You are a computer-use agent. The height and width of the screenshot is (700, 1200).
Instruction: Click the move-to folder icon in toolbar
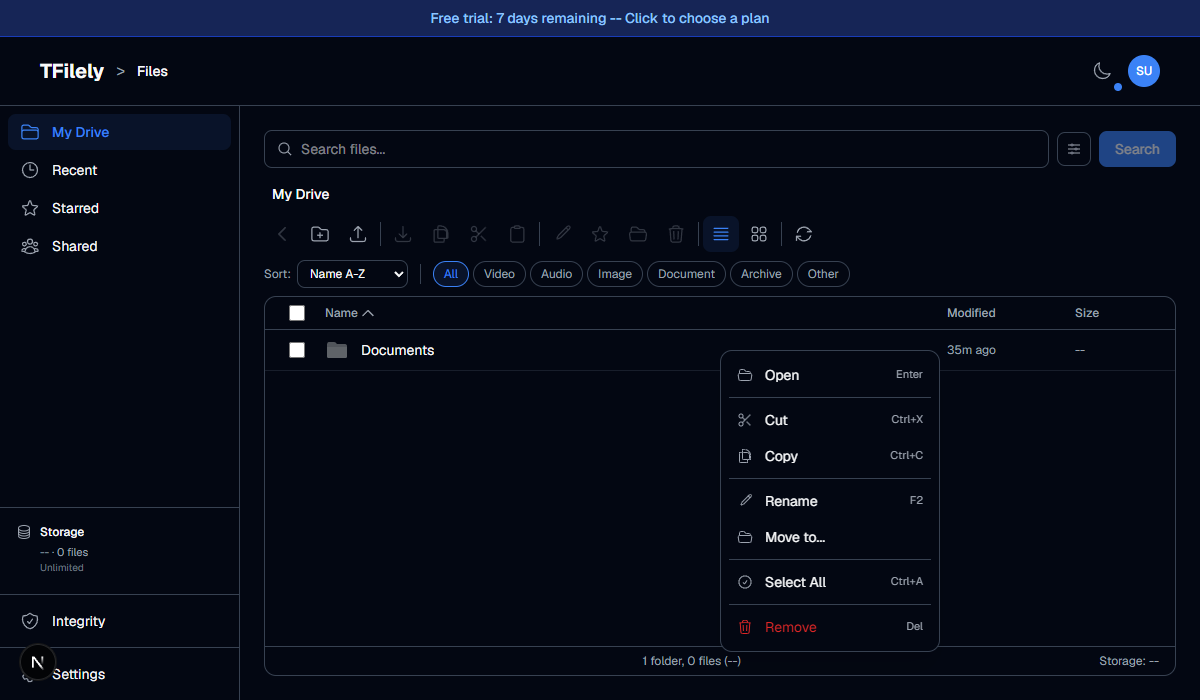pos(638,234)
